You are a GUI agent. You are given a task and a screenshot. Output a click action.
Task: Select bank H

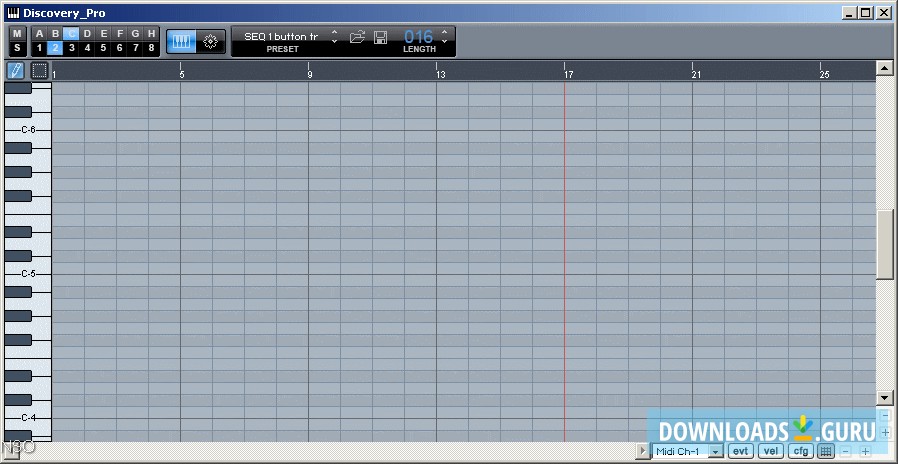151,34
